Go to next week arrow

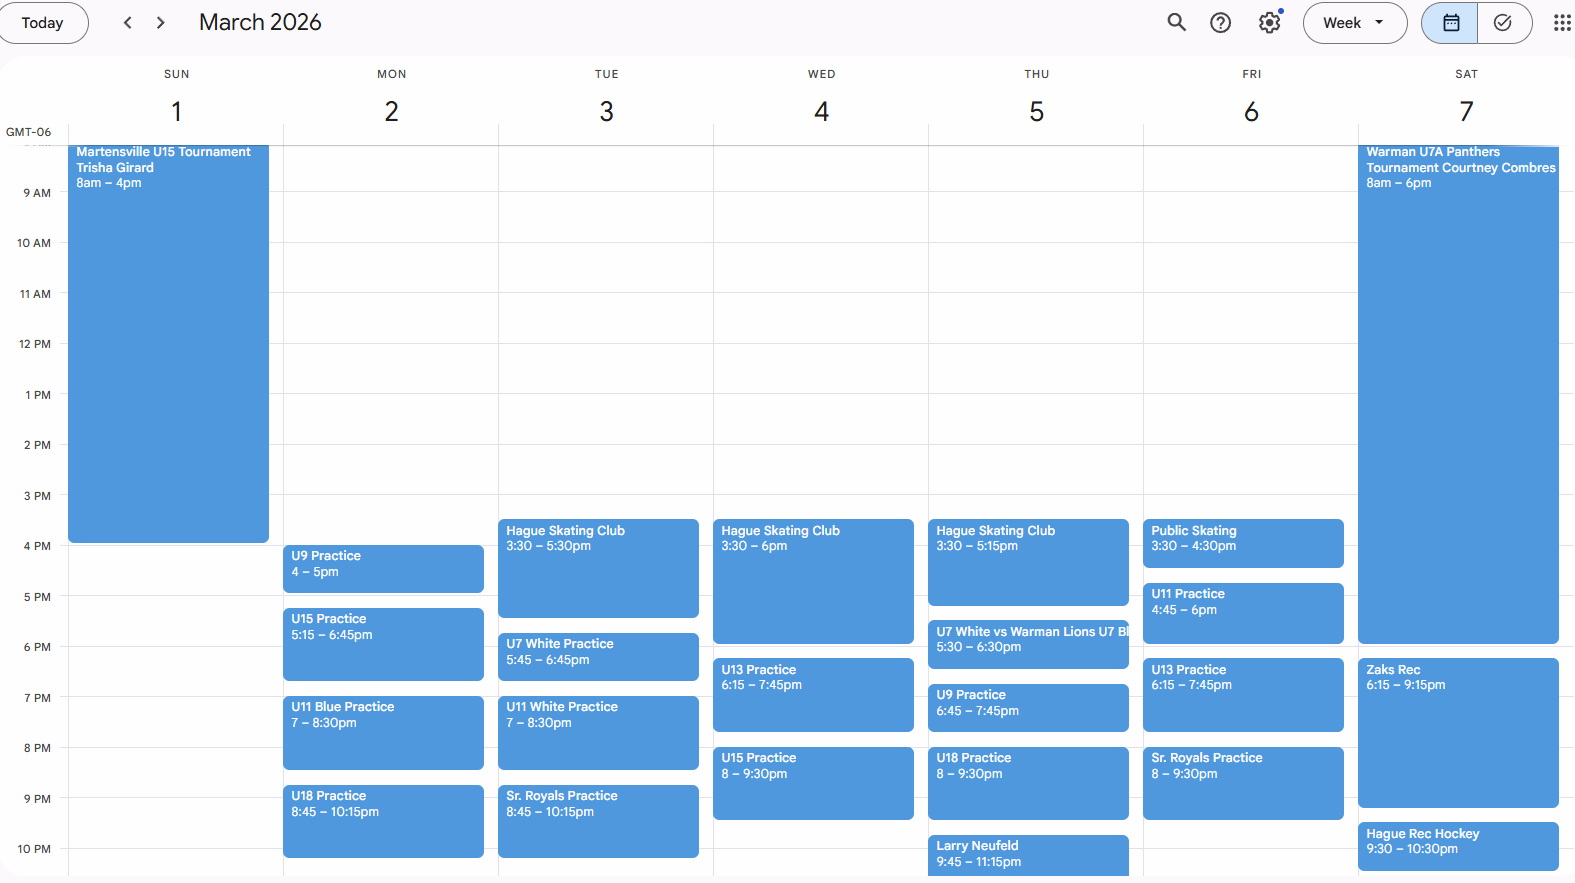[160, 23]
